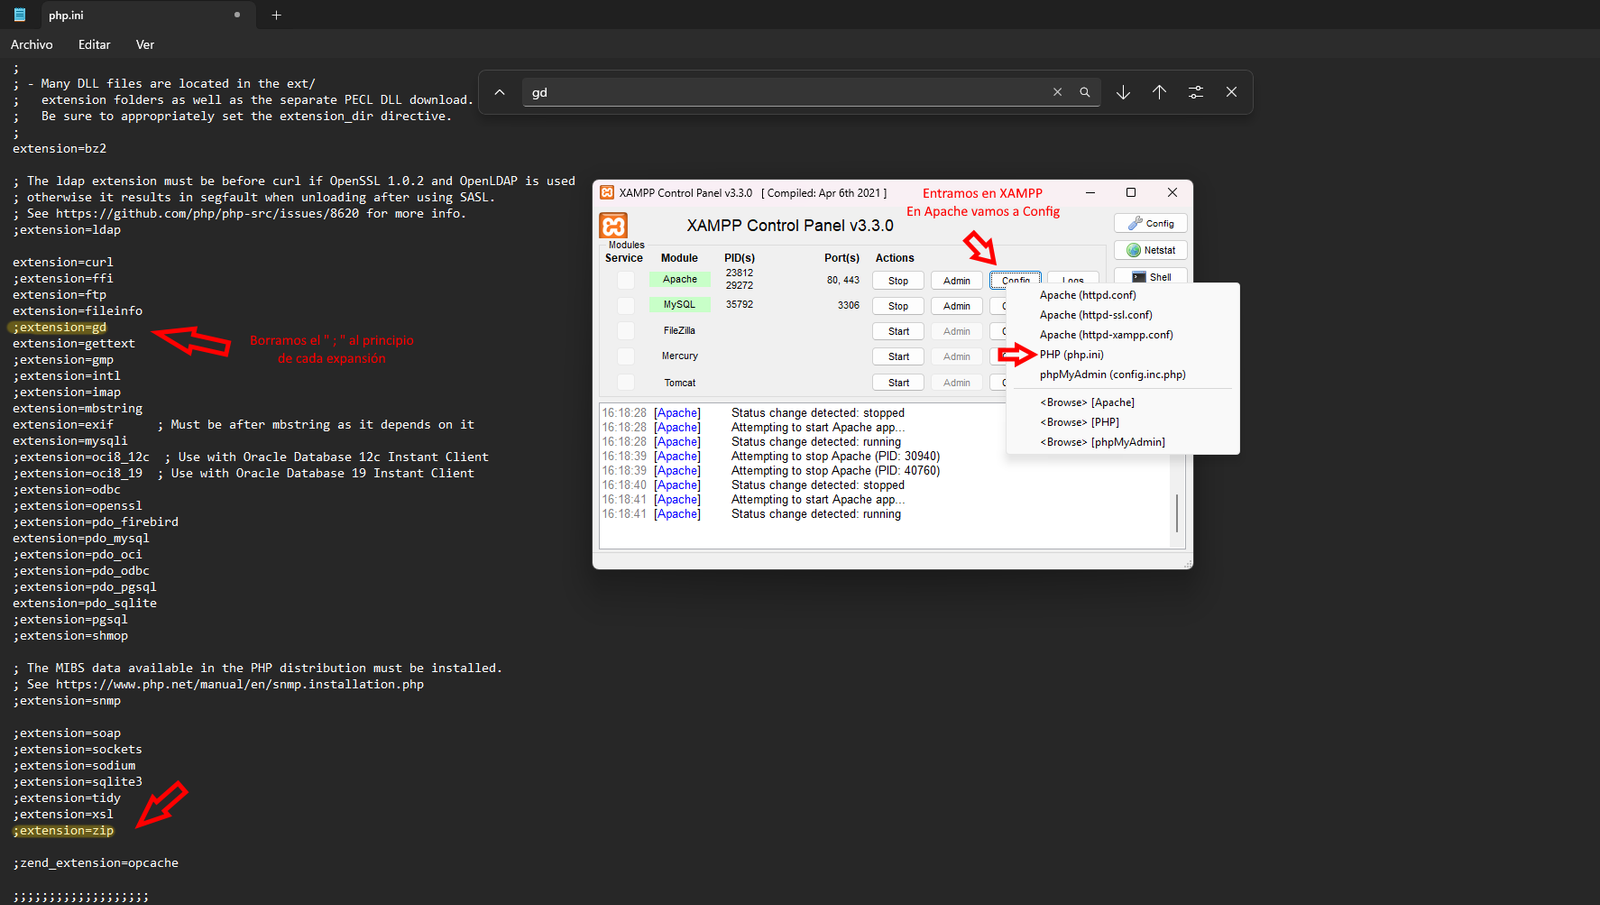Click XAMPP title bar app icon
The height and width of the screenshot is (905, 1600).
coord(606,193)
